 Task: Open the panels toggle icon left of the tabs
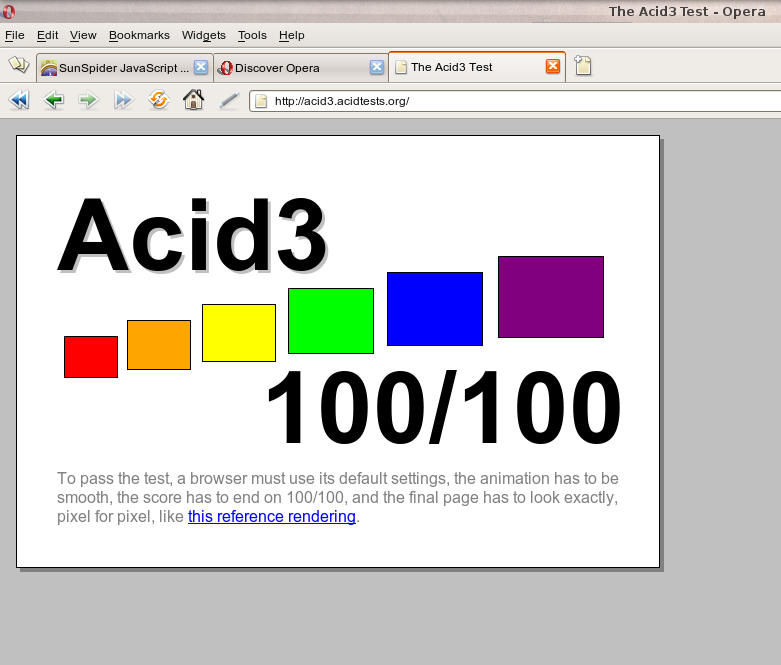(x=19, y=65)
